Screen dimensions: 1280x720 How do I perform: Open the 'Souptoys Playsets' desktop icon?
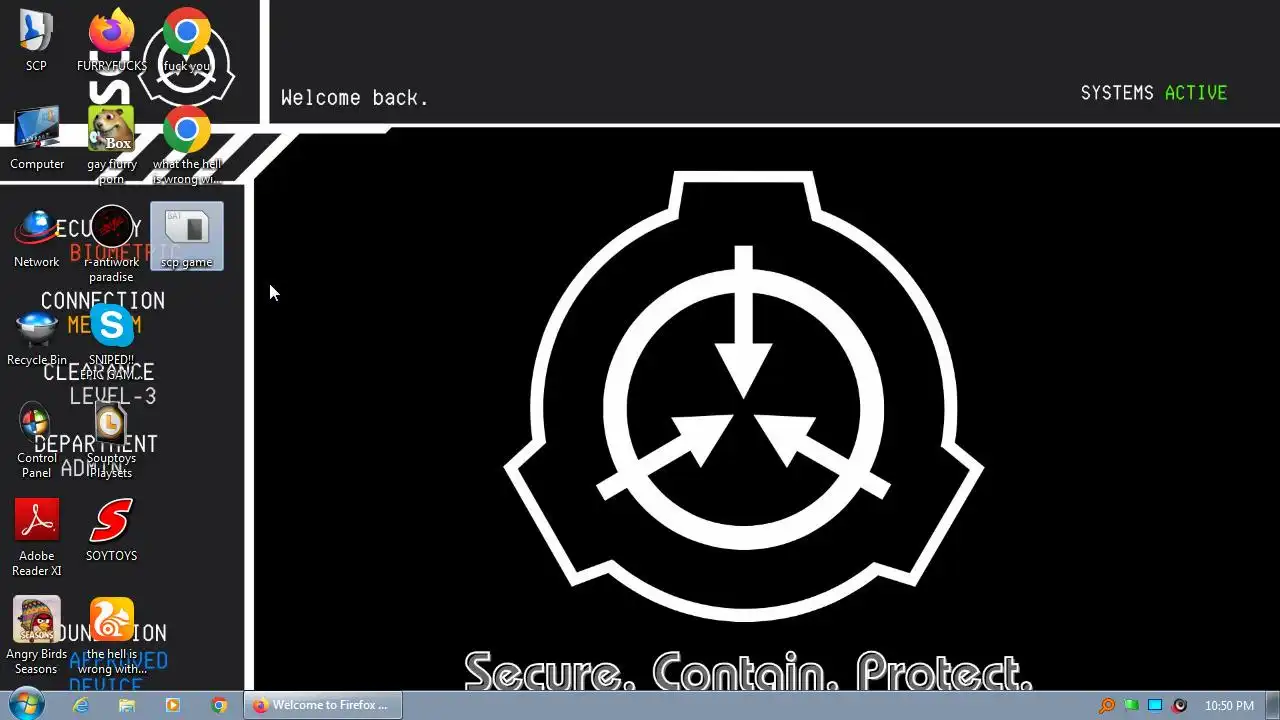111,440
